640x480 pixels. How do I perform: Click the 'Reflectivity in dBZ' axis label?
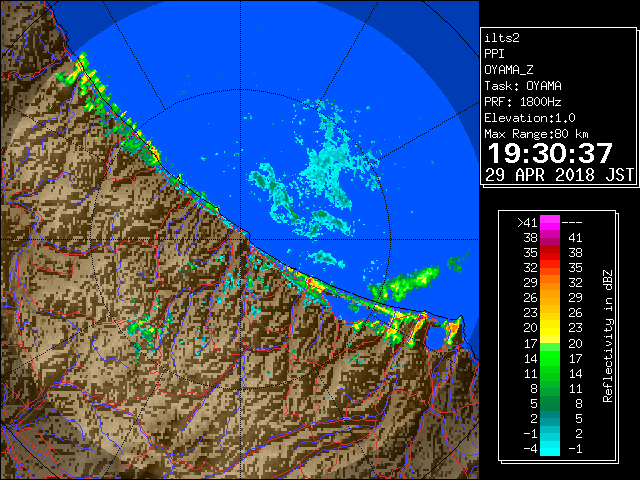click(x=607, y=336)
